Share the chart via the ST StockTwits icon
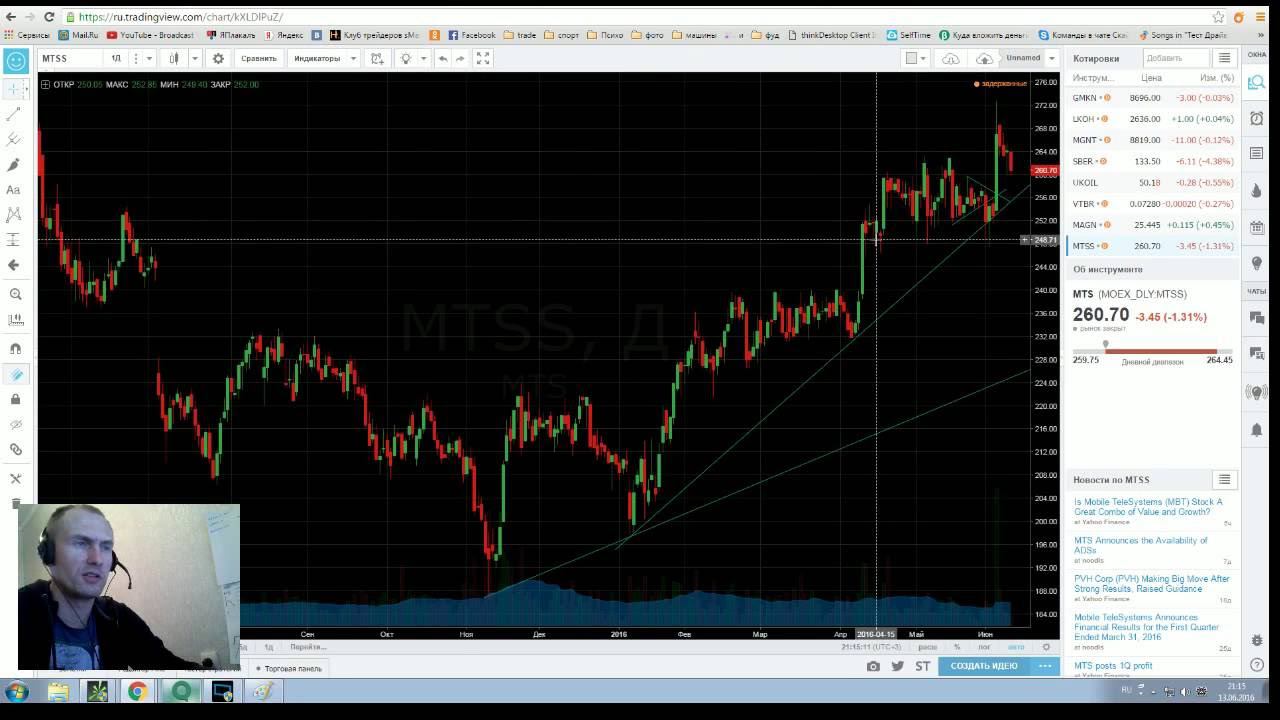 (922, 666)
